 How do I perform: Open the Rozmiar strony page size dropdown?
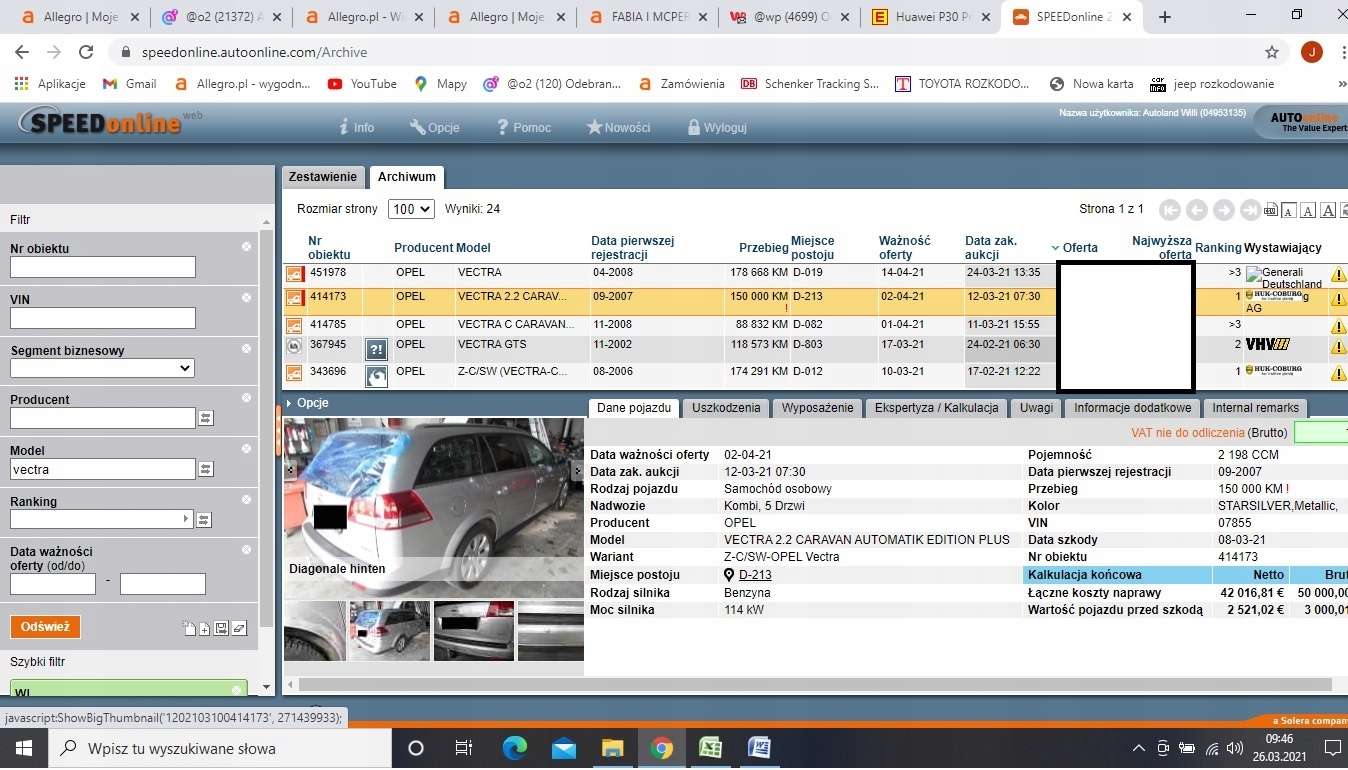(x=412, y=209)
